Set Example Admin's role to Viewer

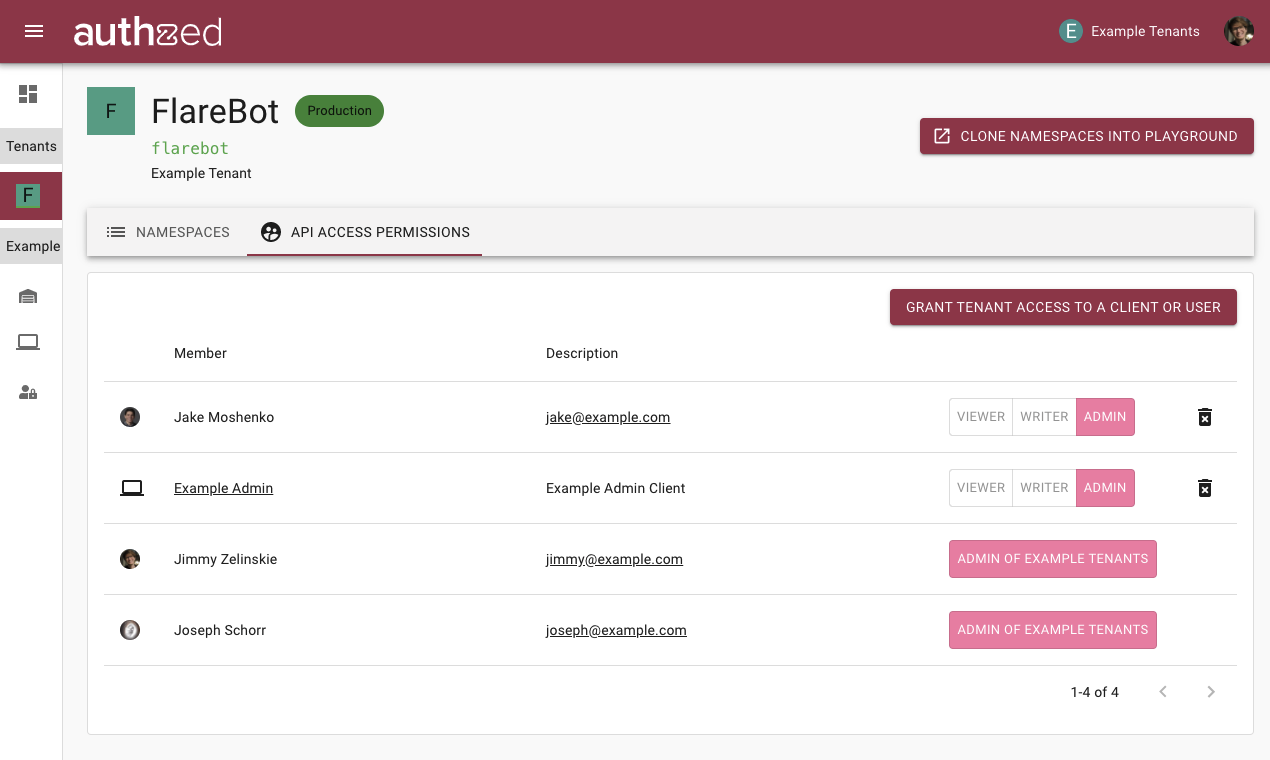pos(981,488)
